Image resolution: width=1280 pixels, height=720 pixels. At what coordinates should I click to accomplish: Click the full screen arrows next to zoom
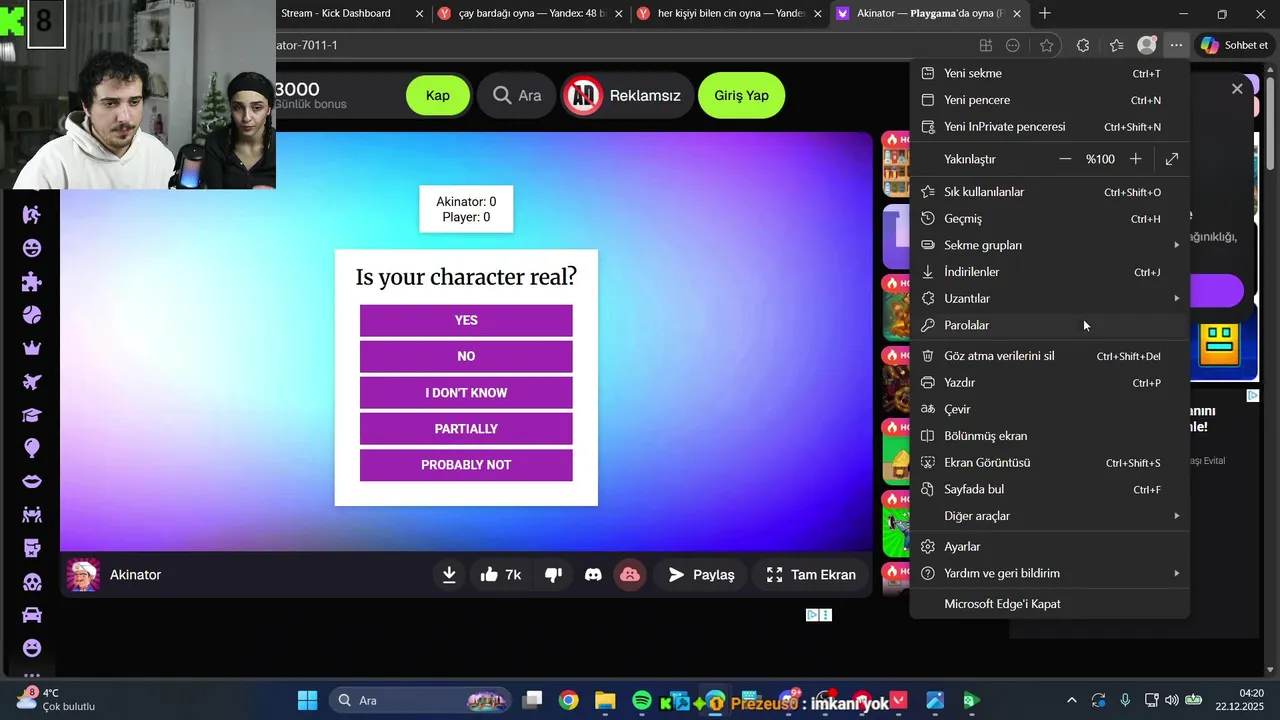click(1172, 159)
